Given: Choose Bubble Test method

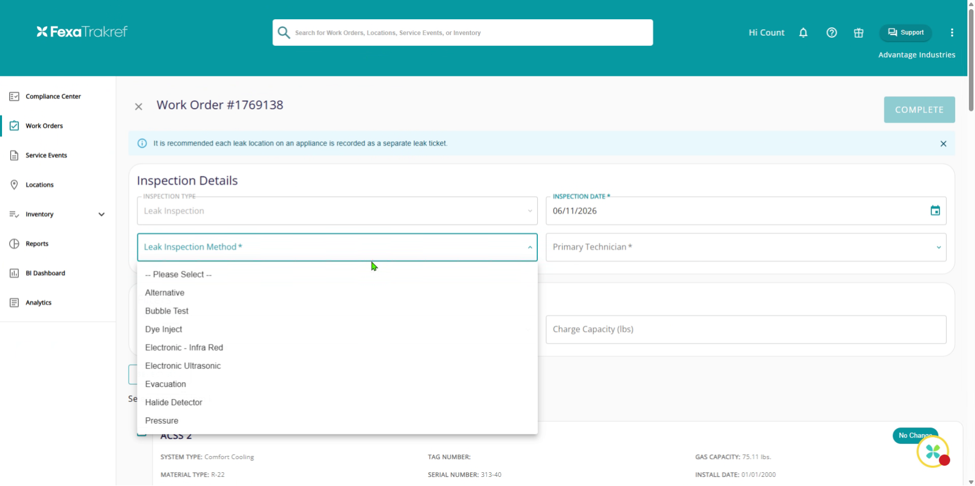Looking at the screenshot, I should [337, 311].
